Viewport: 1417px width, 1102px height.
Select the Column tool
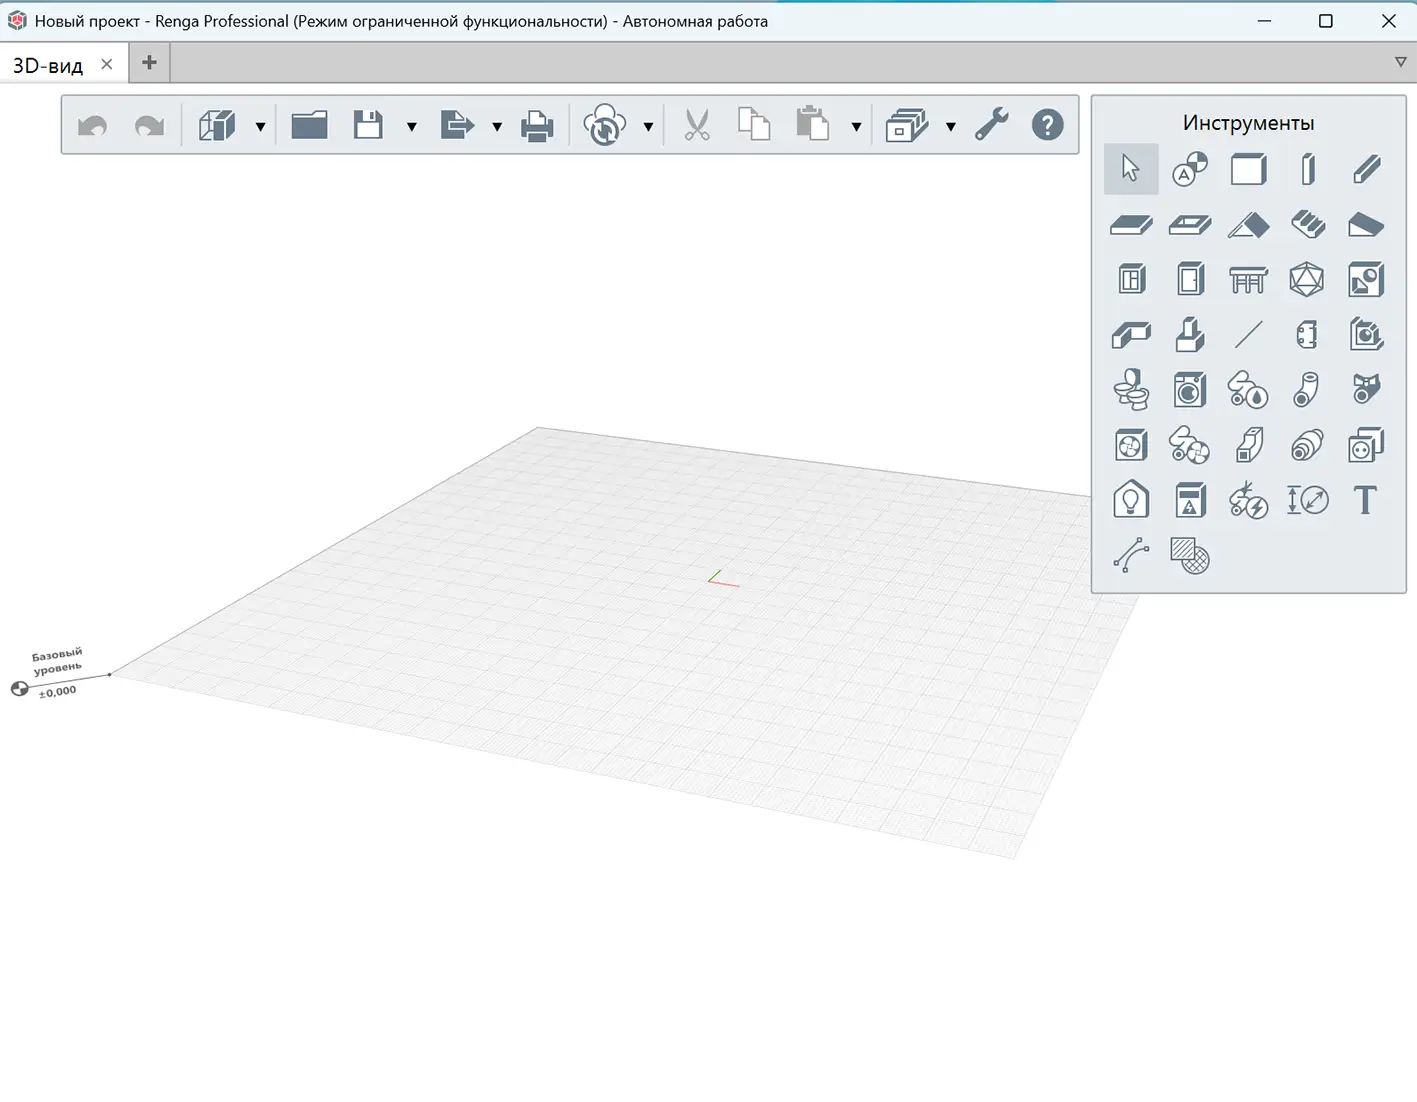pyautogui.click(x=1307, y=169)
